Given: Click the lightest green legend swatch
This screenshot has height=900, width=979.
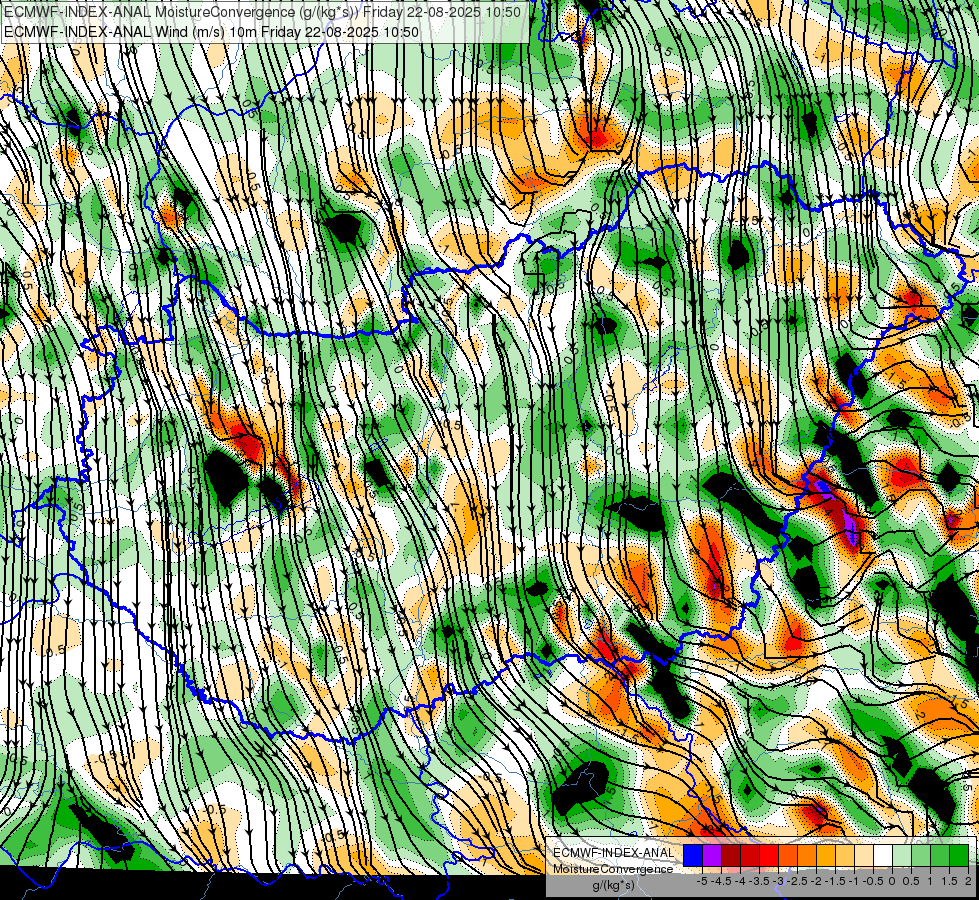Looking at the screenshot, I should point(902,856).
